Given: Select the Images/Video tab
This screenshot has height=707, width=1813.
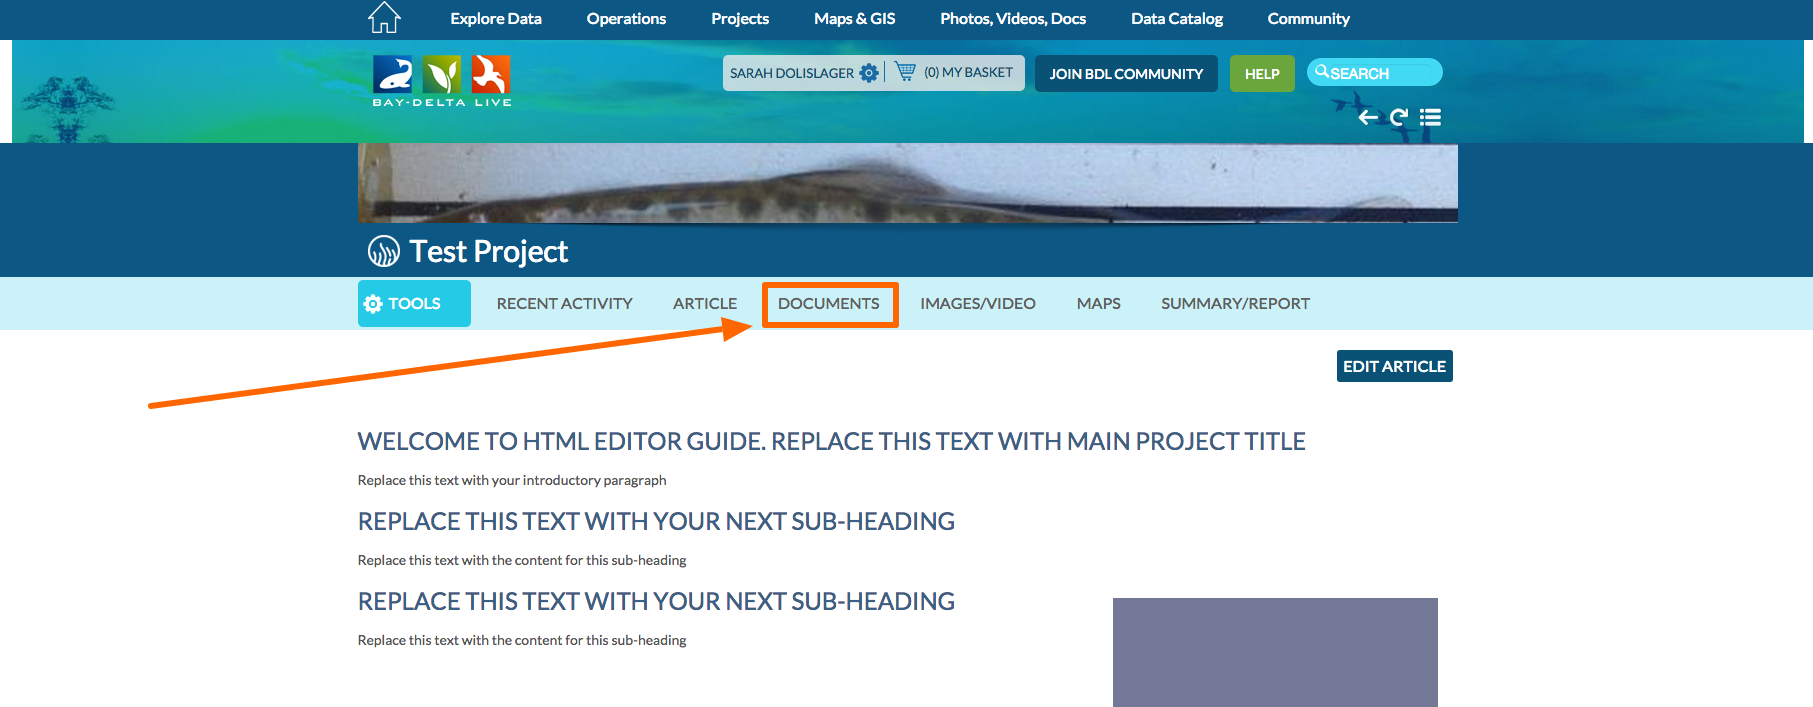Looking at the screenshot, I should tap(977, 304).
